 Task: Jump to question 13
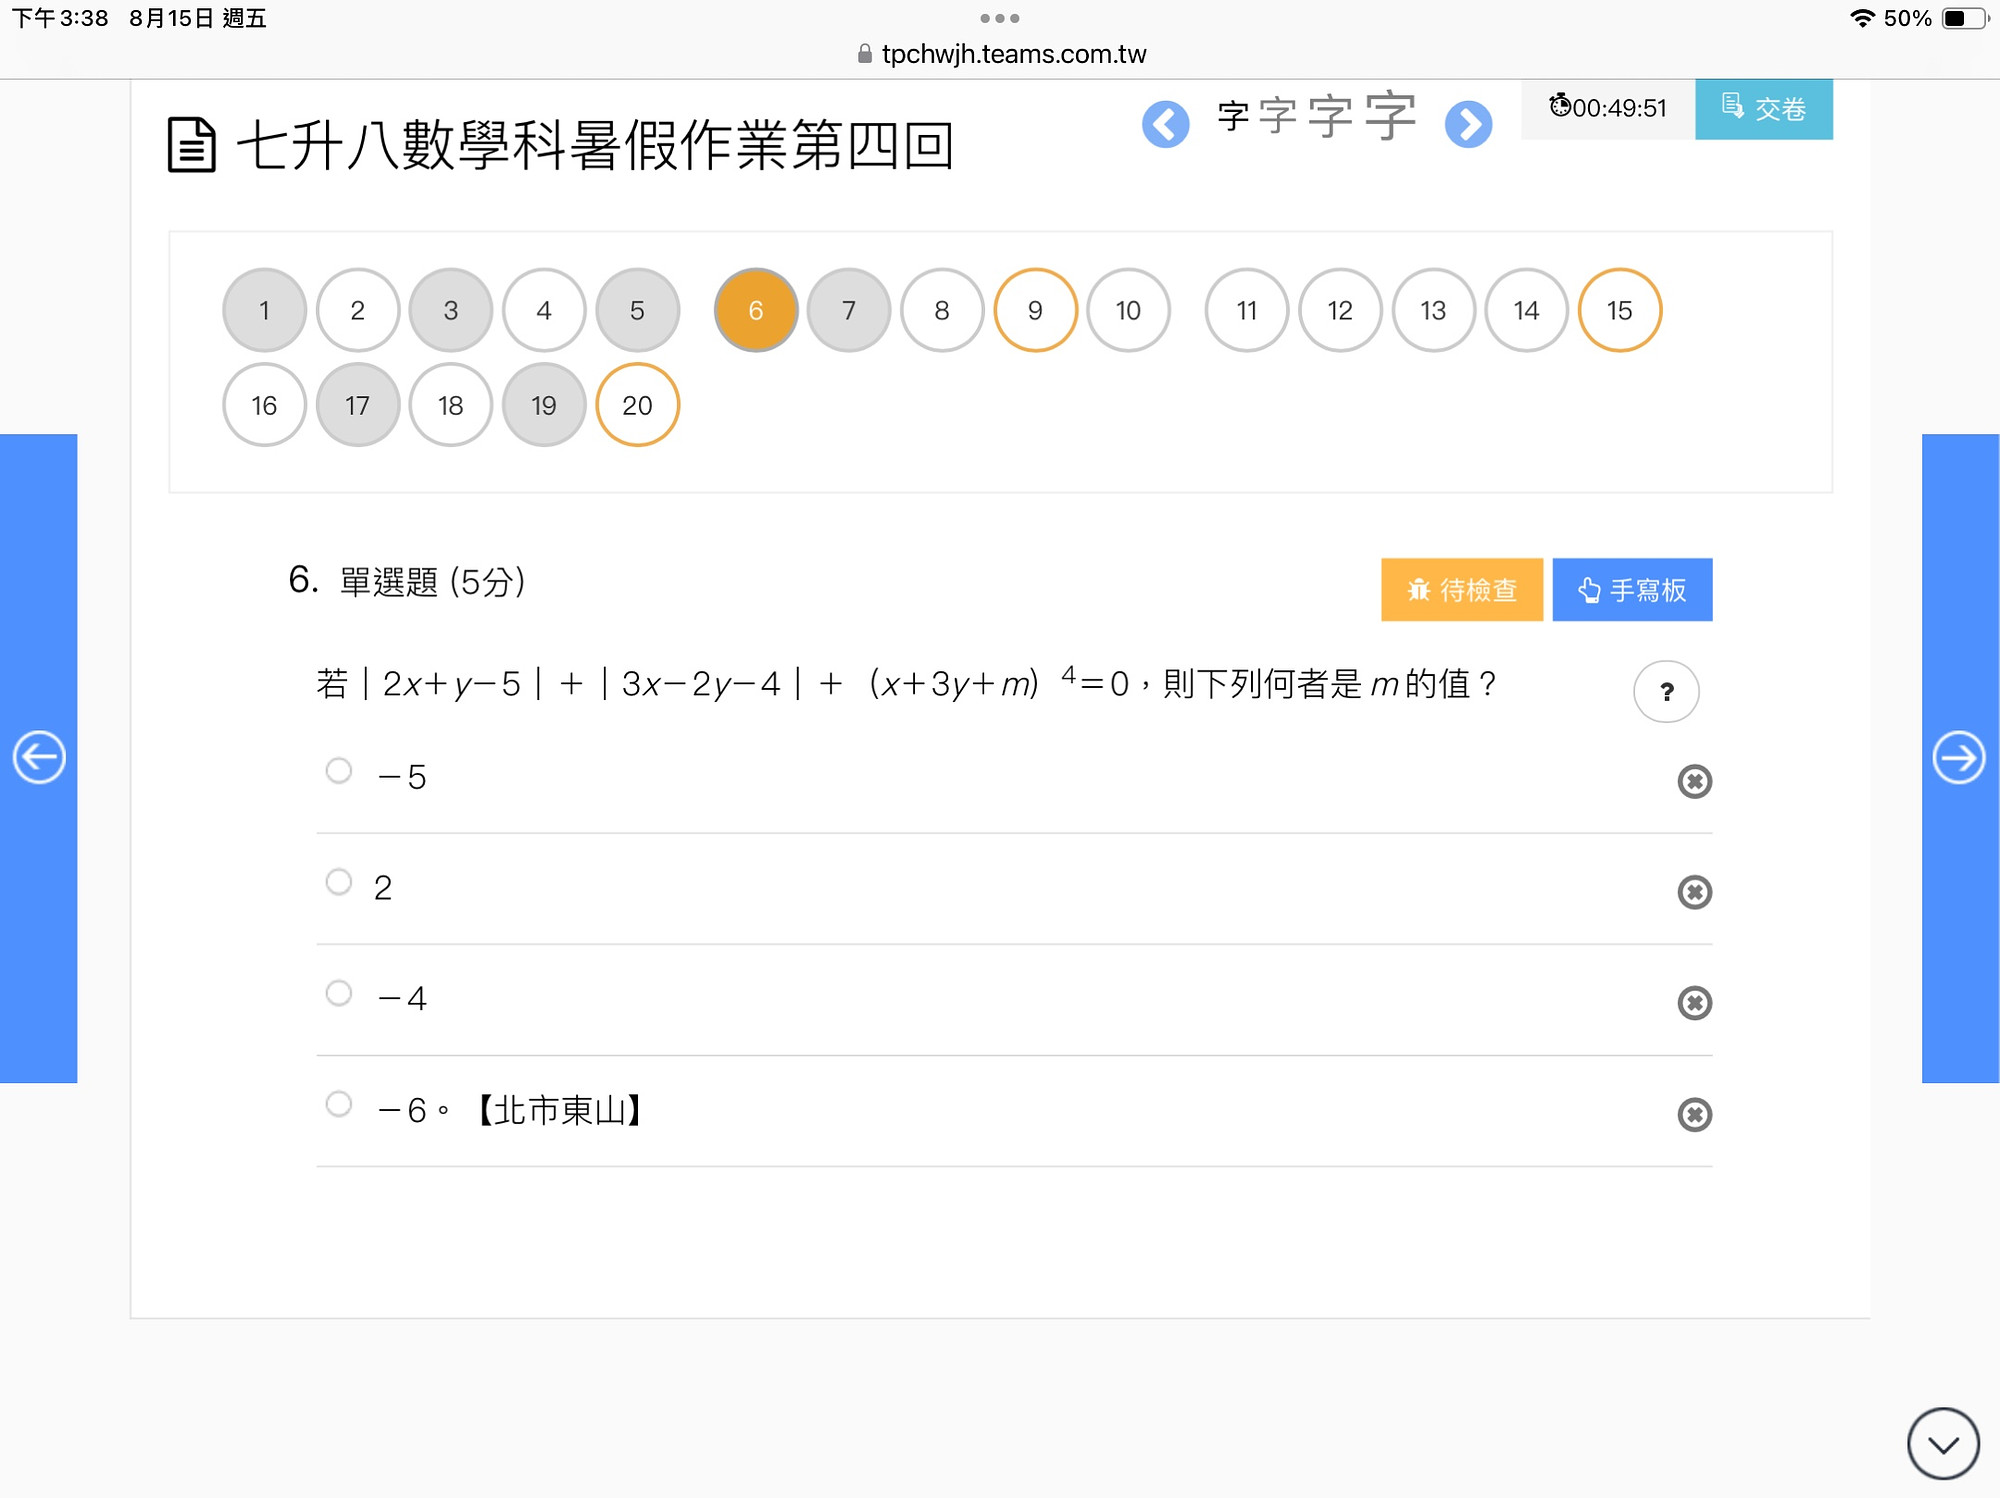pos(1433,310)
